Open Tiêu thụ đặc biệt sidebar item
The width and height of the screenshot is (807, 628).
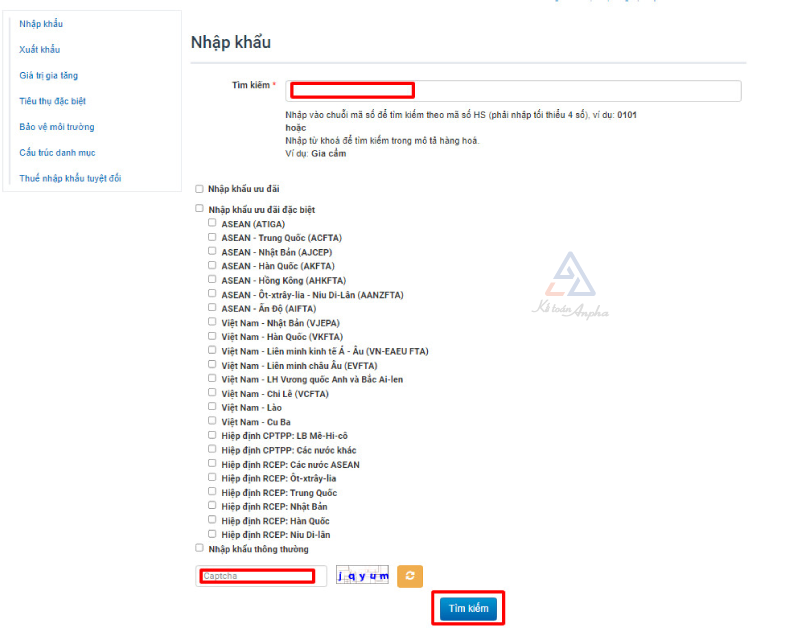click(x=52, y=101)
